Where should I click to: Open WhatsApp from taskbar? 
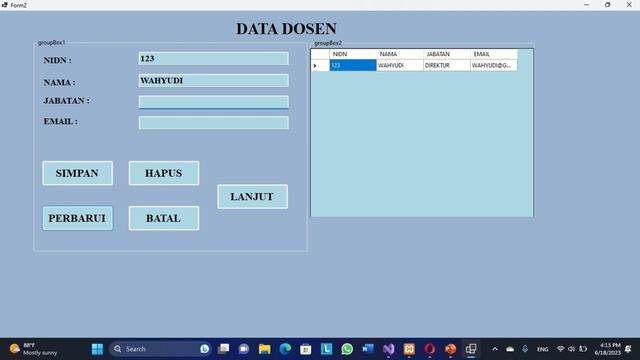347,349
